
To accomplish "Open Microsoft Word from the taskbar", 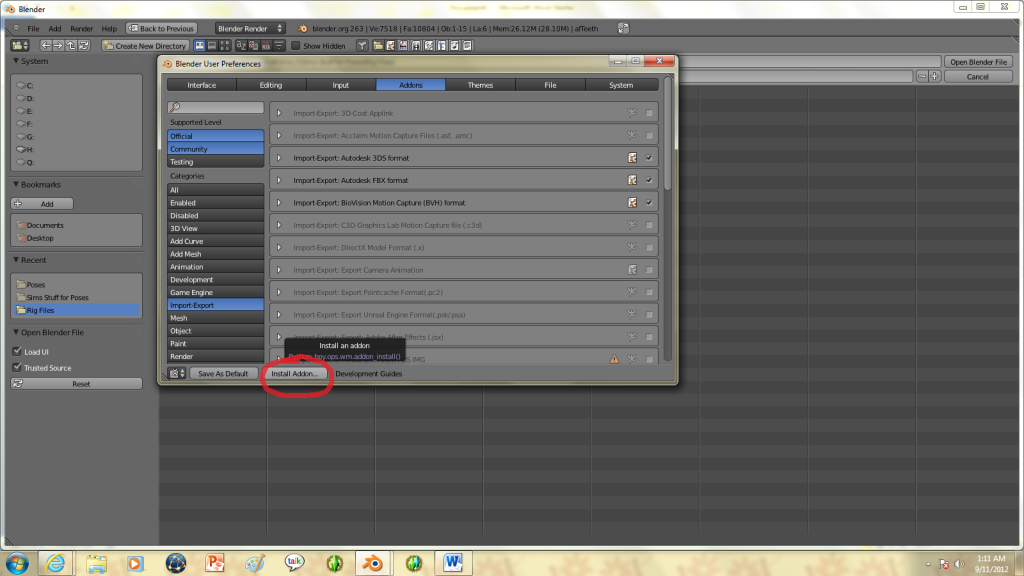I will [x=453, y=563].
